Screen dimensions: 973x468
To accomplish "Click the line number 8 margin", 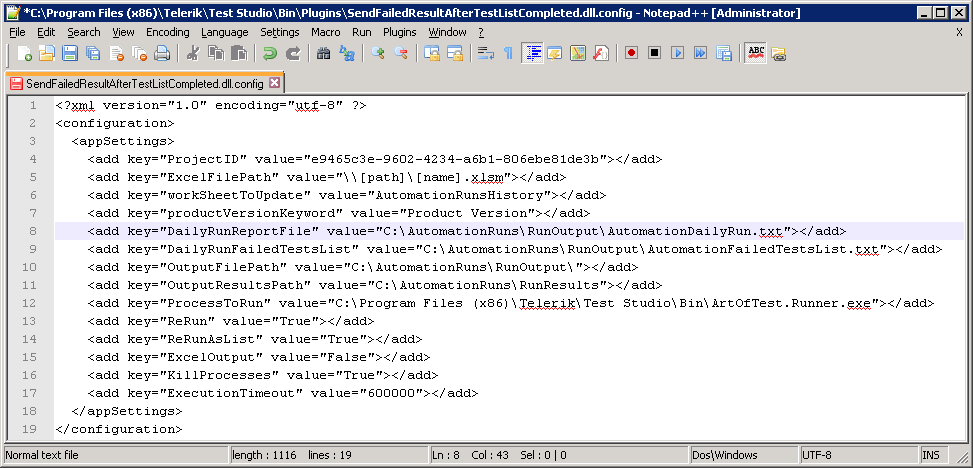I will (x=32, y=231).
